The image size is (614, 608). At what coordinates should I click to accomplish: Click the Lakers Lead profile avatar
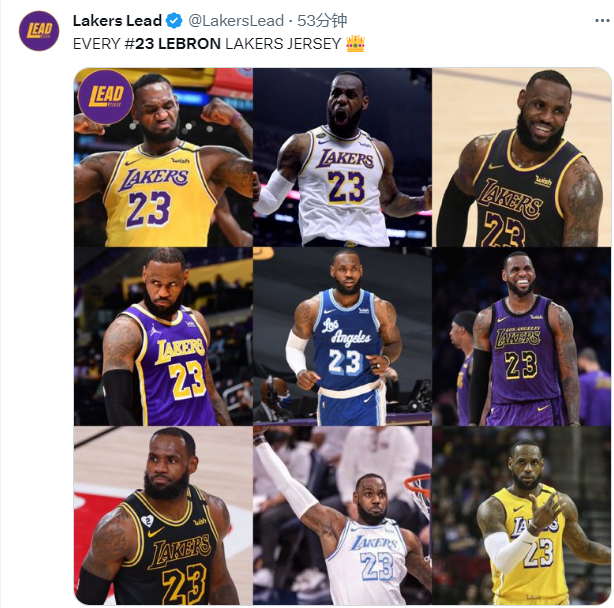click(x=39, y=30)
